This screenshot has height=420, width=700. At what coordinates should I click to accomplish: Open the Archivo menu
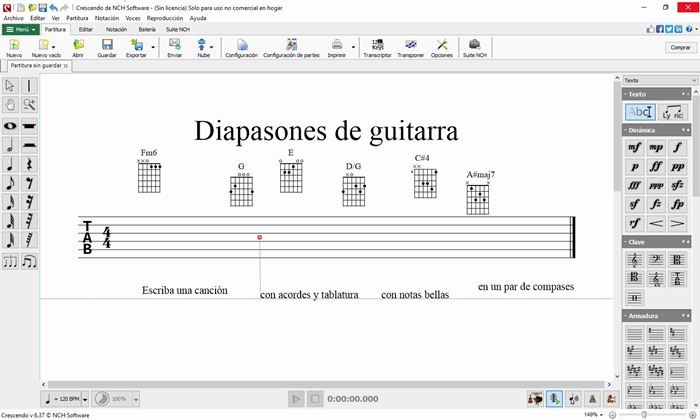[x=13, y=18]
